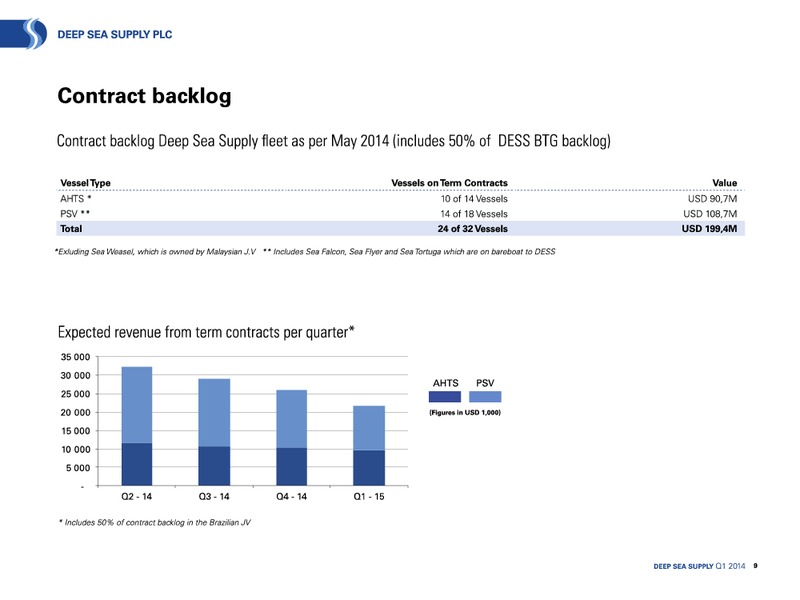Image resolution: width=800 pixels, height=600 pixels.
Task: Click the AHTS segment of Q3 - 14 bar
Action: click(214, 466)
